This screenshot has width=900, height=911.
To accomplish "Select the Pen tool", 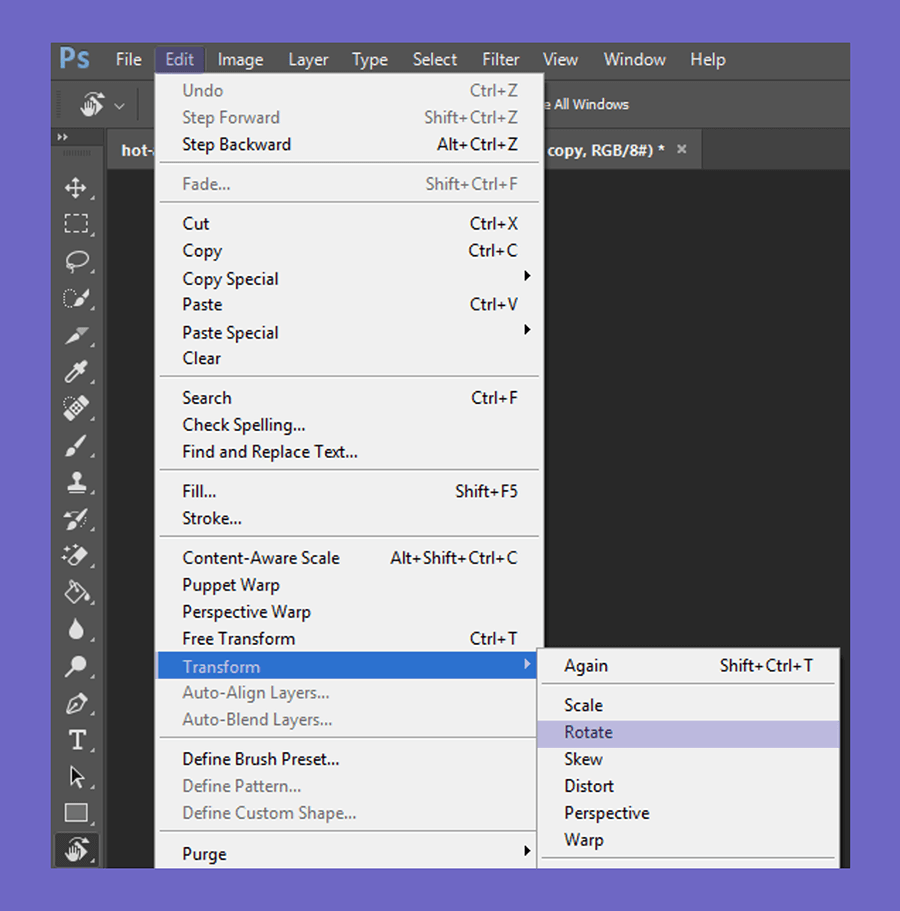I will (x=76, y=704).
